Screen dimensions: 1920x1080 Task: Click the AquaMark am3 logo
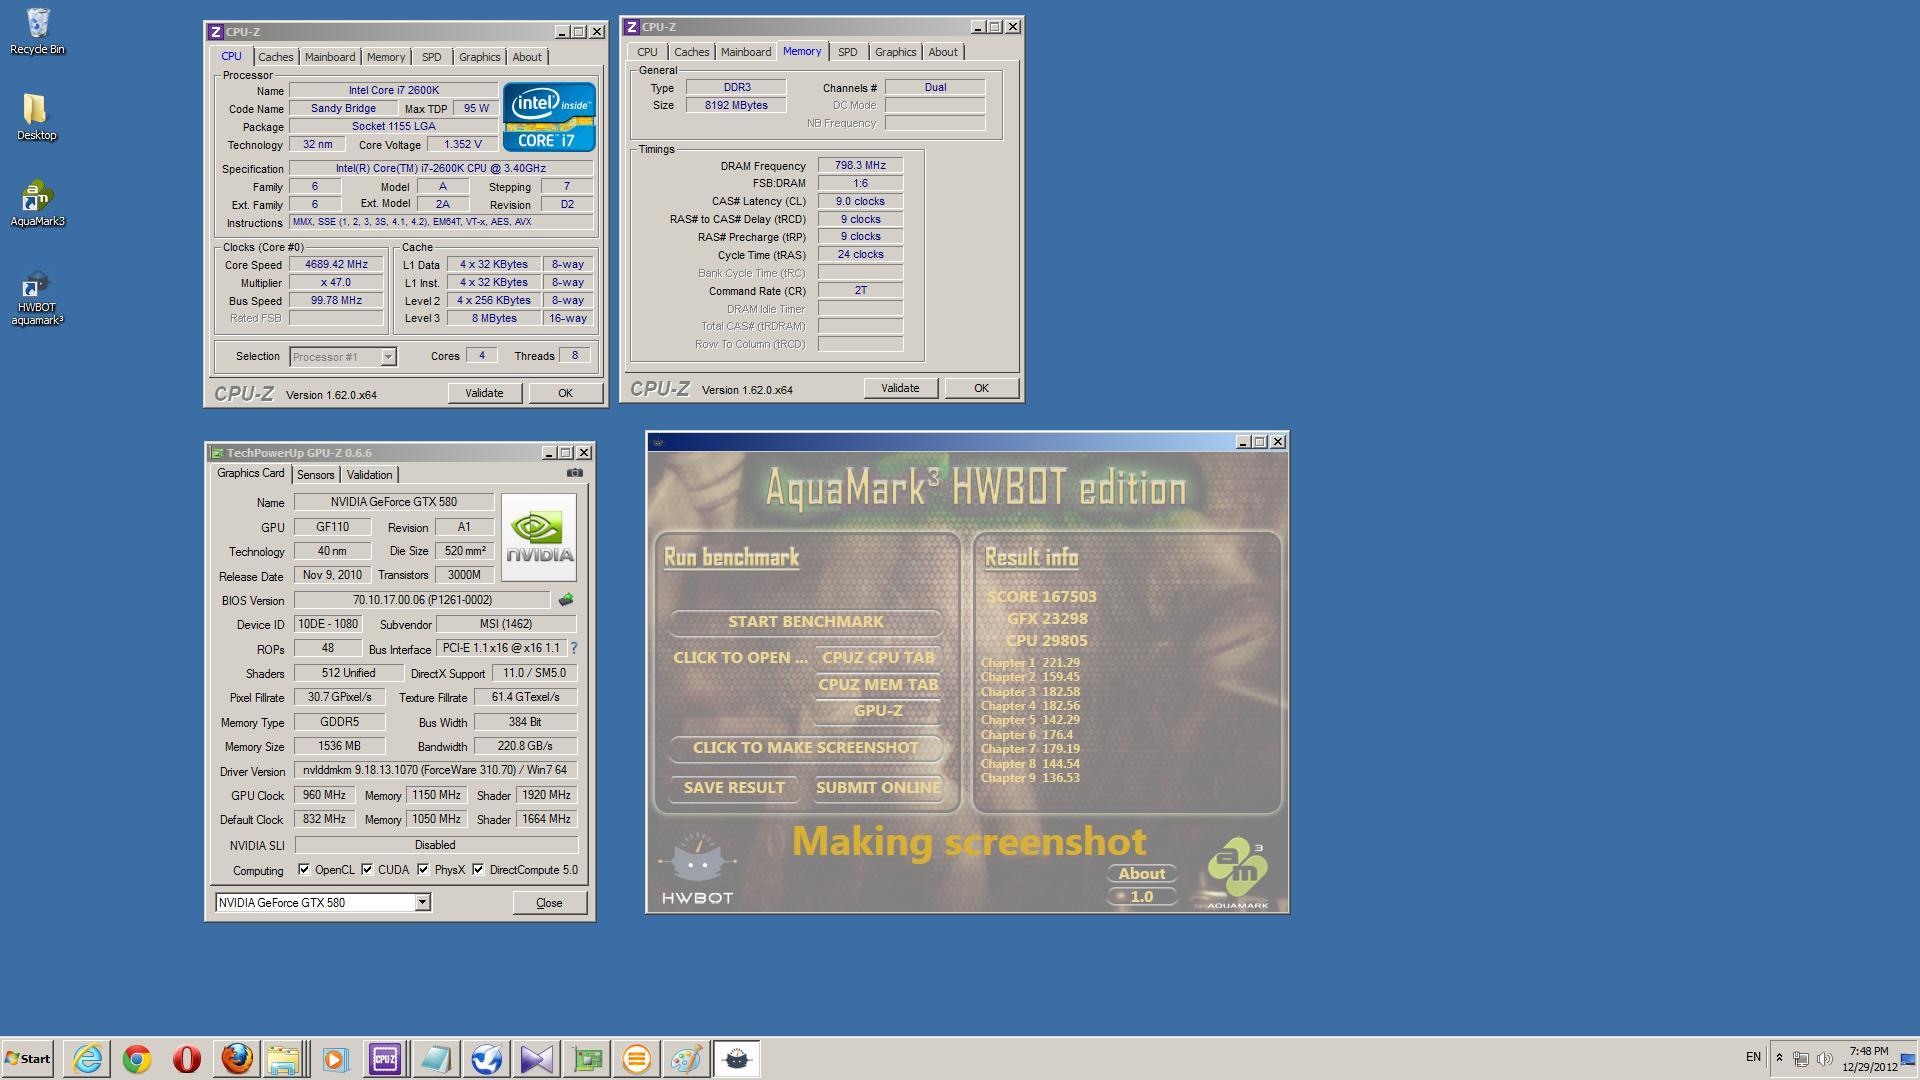1238,873
